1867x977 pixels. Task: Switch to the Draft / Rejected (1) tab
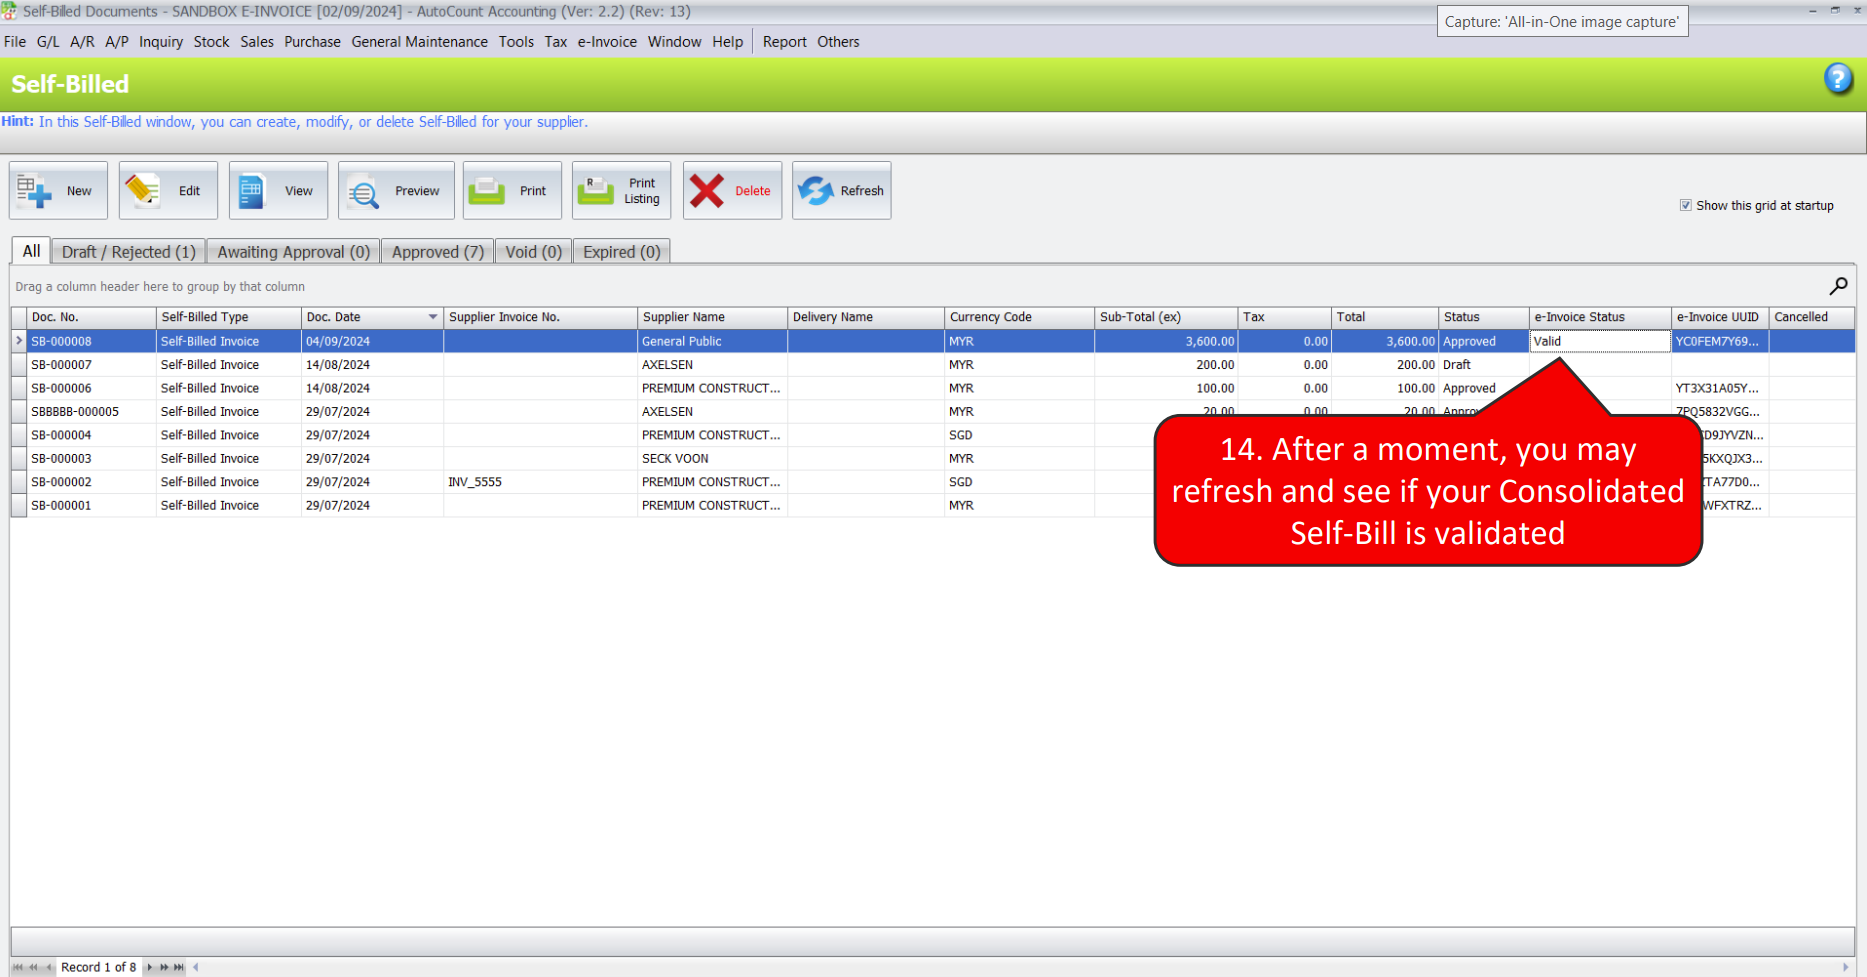(x=128, y=252)
